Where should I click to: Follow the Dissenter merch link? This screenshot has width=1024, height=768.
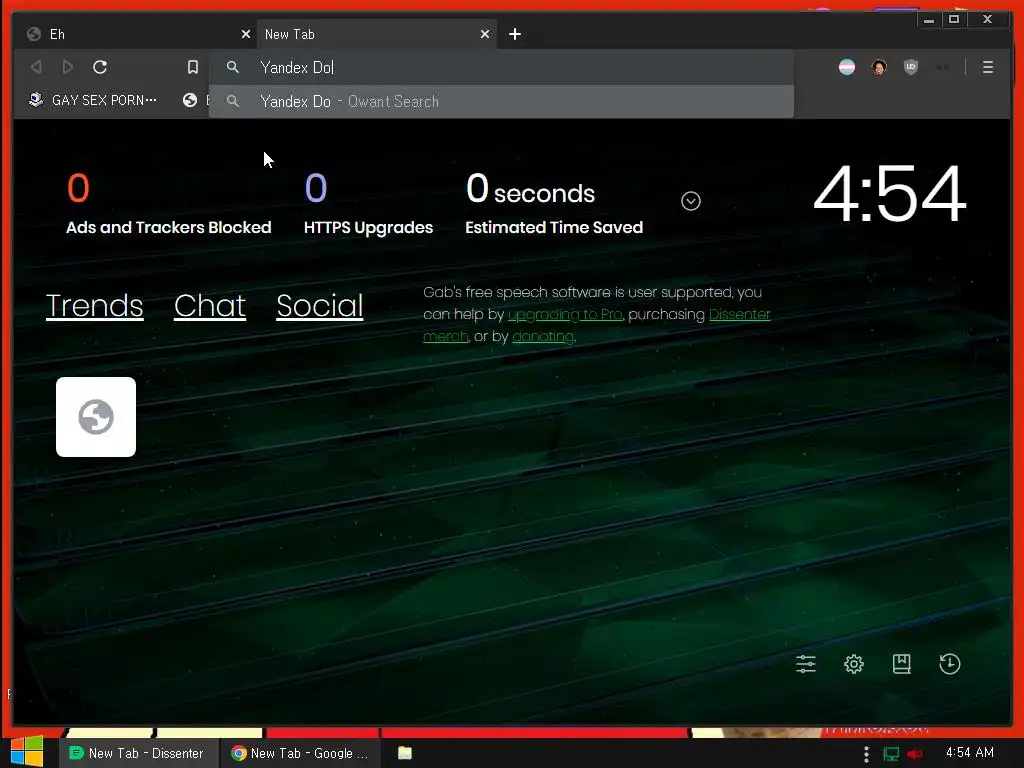click(x=597, y=325)
